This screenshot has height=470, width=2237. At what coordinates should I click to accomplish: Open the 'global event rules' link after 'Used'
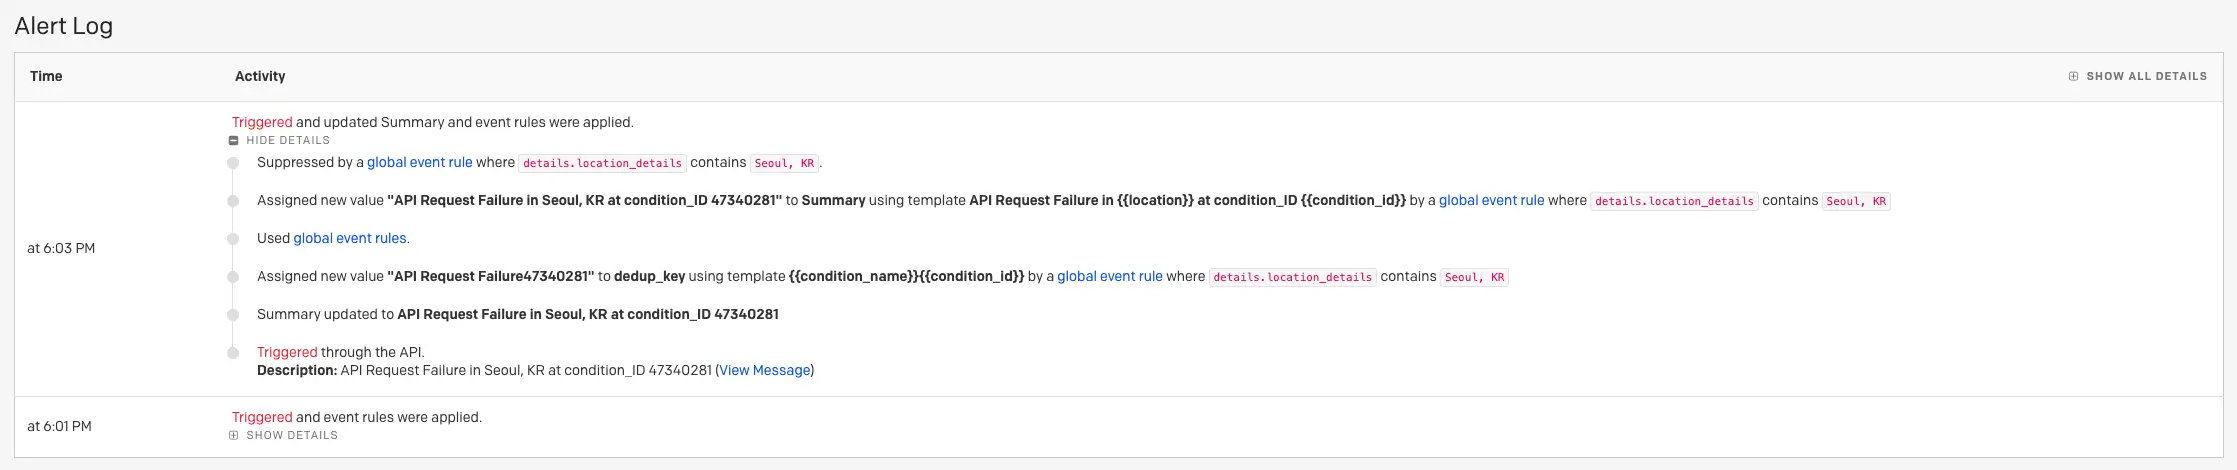[350, 239]
